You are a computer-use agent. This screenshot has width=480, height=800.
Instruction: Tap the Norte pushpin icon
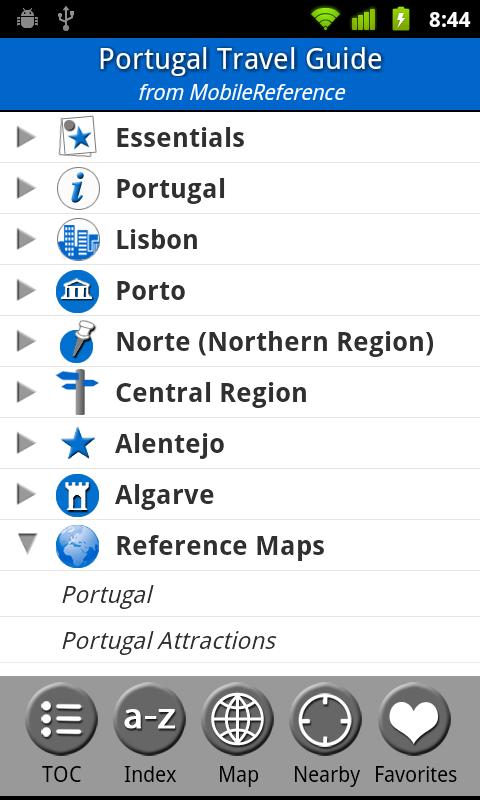[78, 341]
